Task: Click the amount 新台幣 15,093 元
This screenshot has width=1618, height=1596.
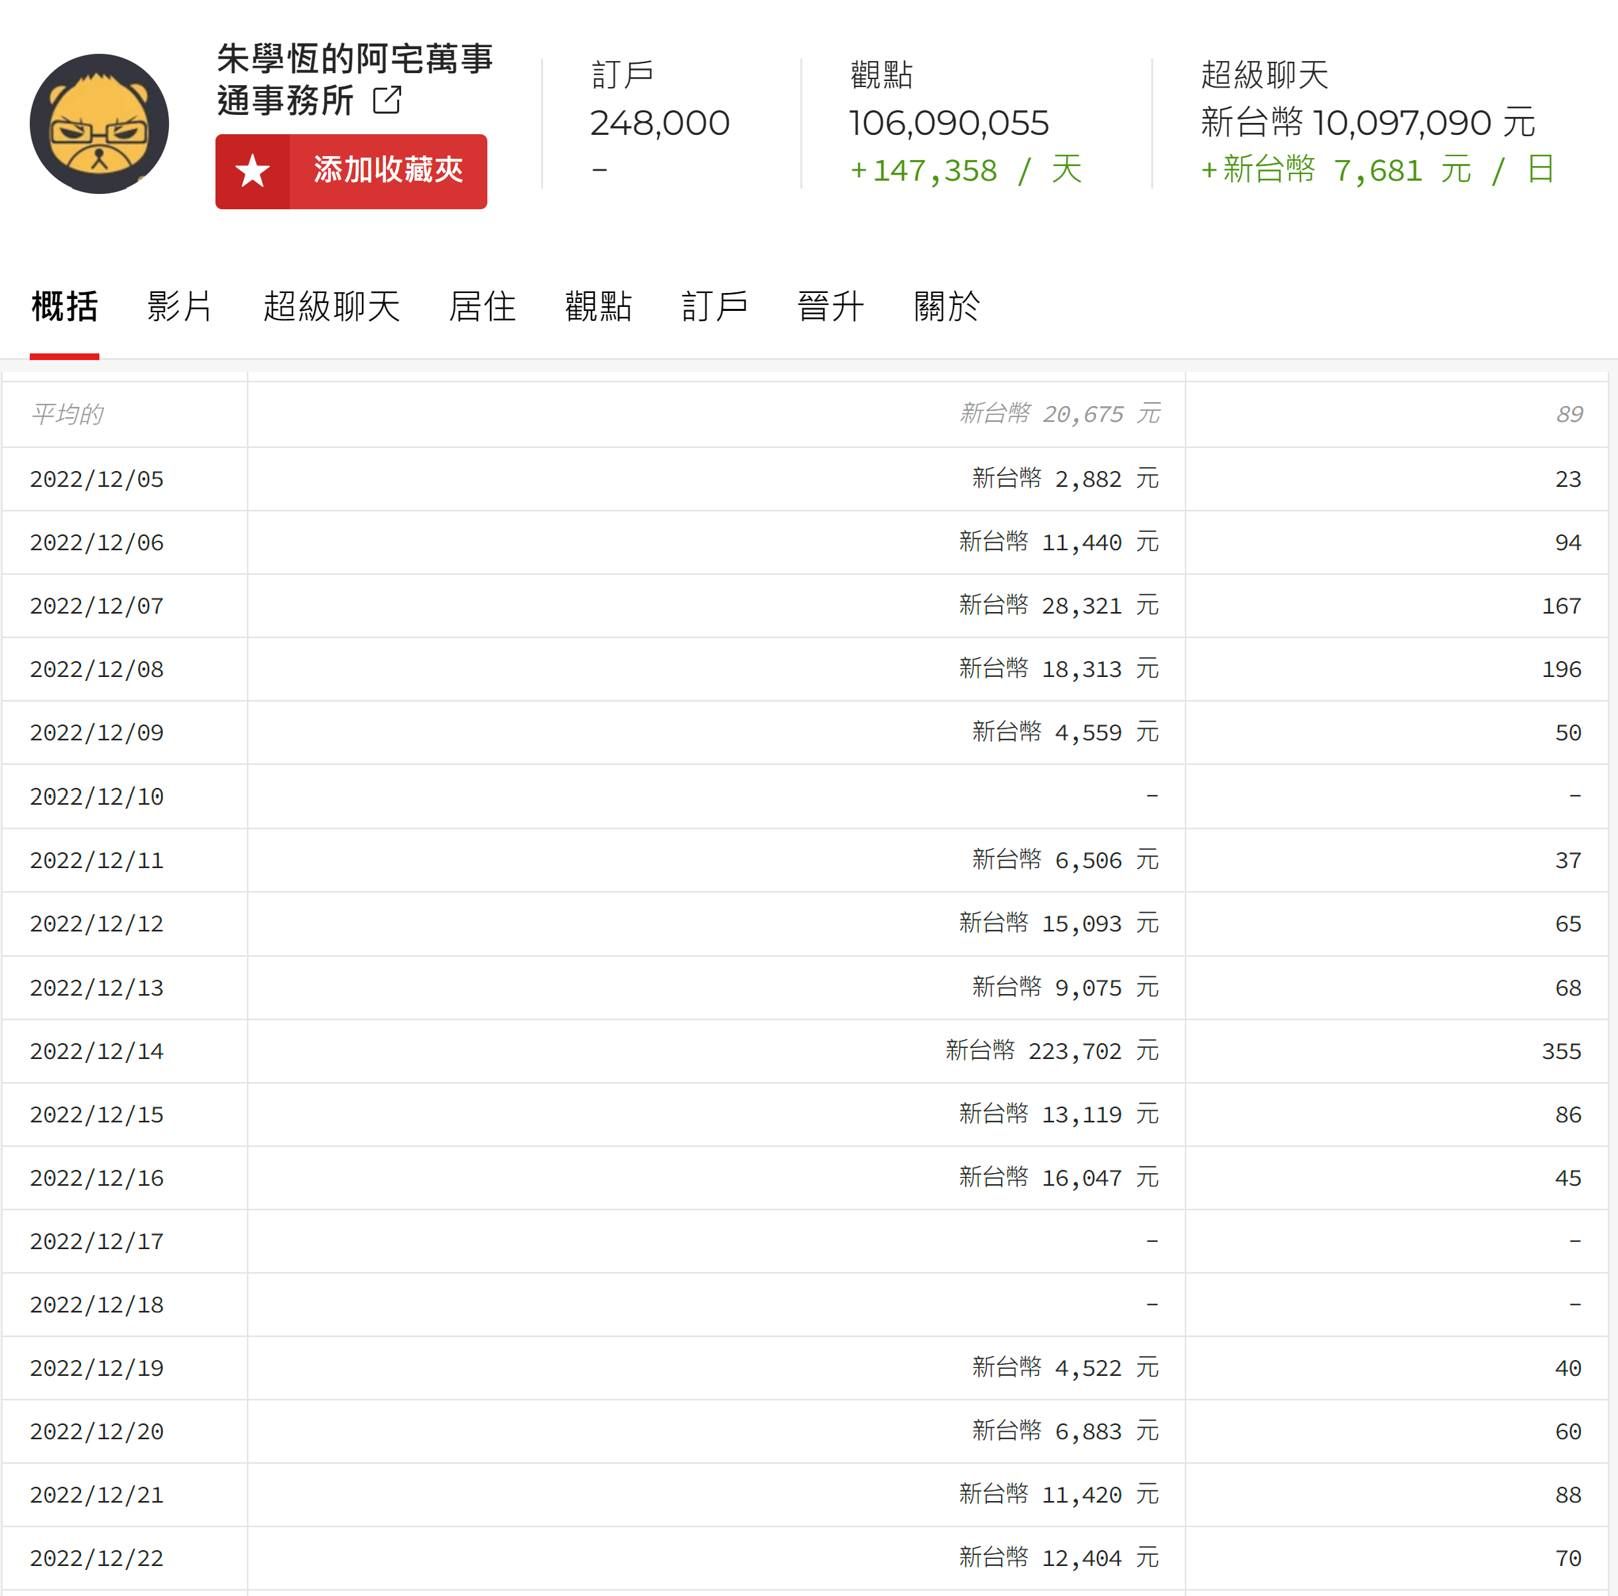Action: point(1059,924)
